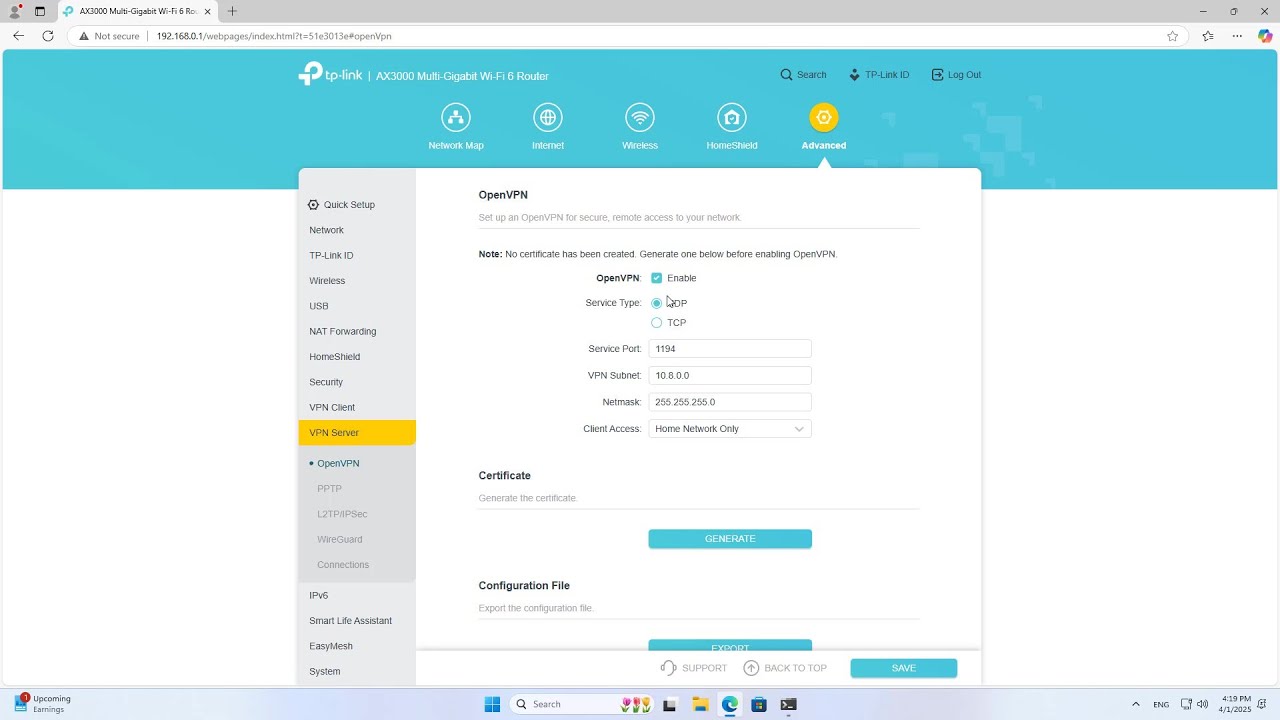The width and height of the screenshot is (1280, 720).
Task: Select the PPTP submenu item
Action: tap(329, 489)
